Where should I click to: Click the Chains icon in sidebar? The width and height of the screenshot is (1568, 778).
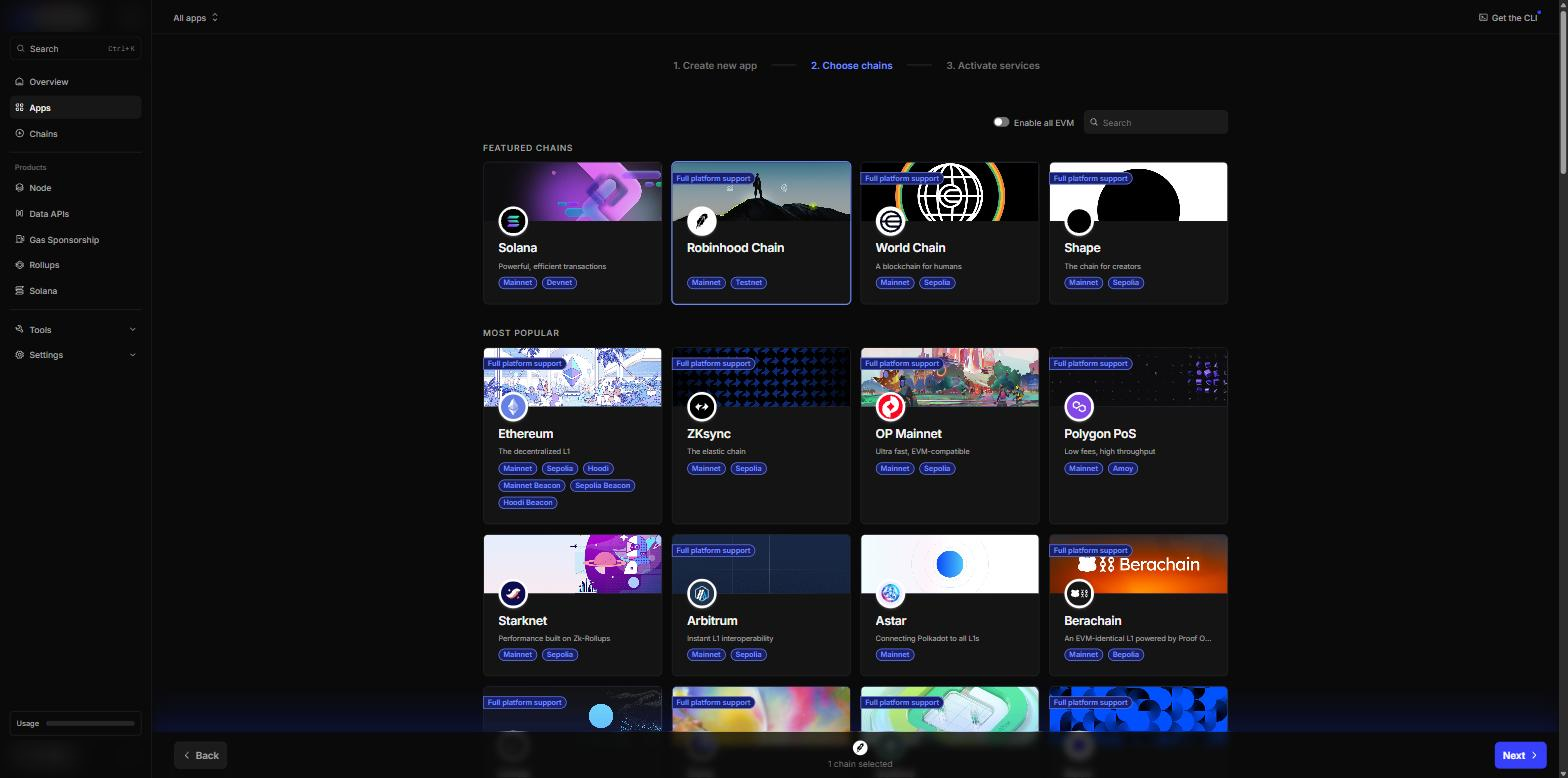coord(20,133)
